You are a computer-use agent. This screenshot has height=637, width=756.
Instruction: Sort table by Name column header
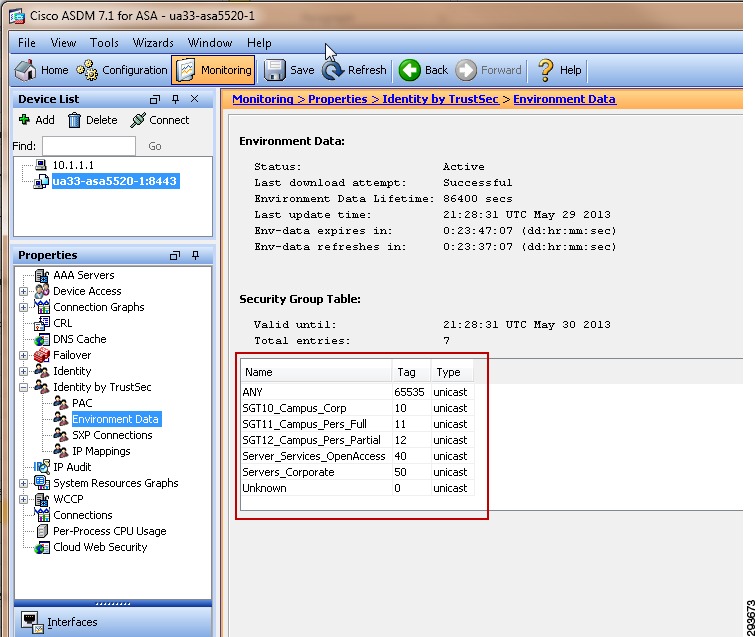pyautogui.click(x=316, y=372)
